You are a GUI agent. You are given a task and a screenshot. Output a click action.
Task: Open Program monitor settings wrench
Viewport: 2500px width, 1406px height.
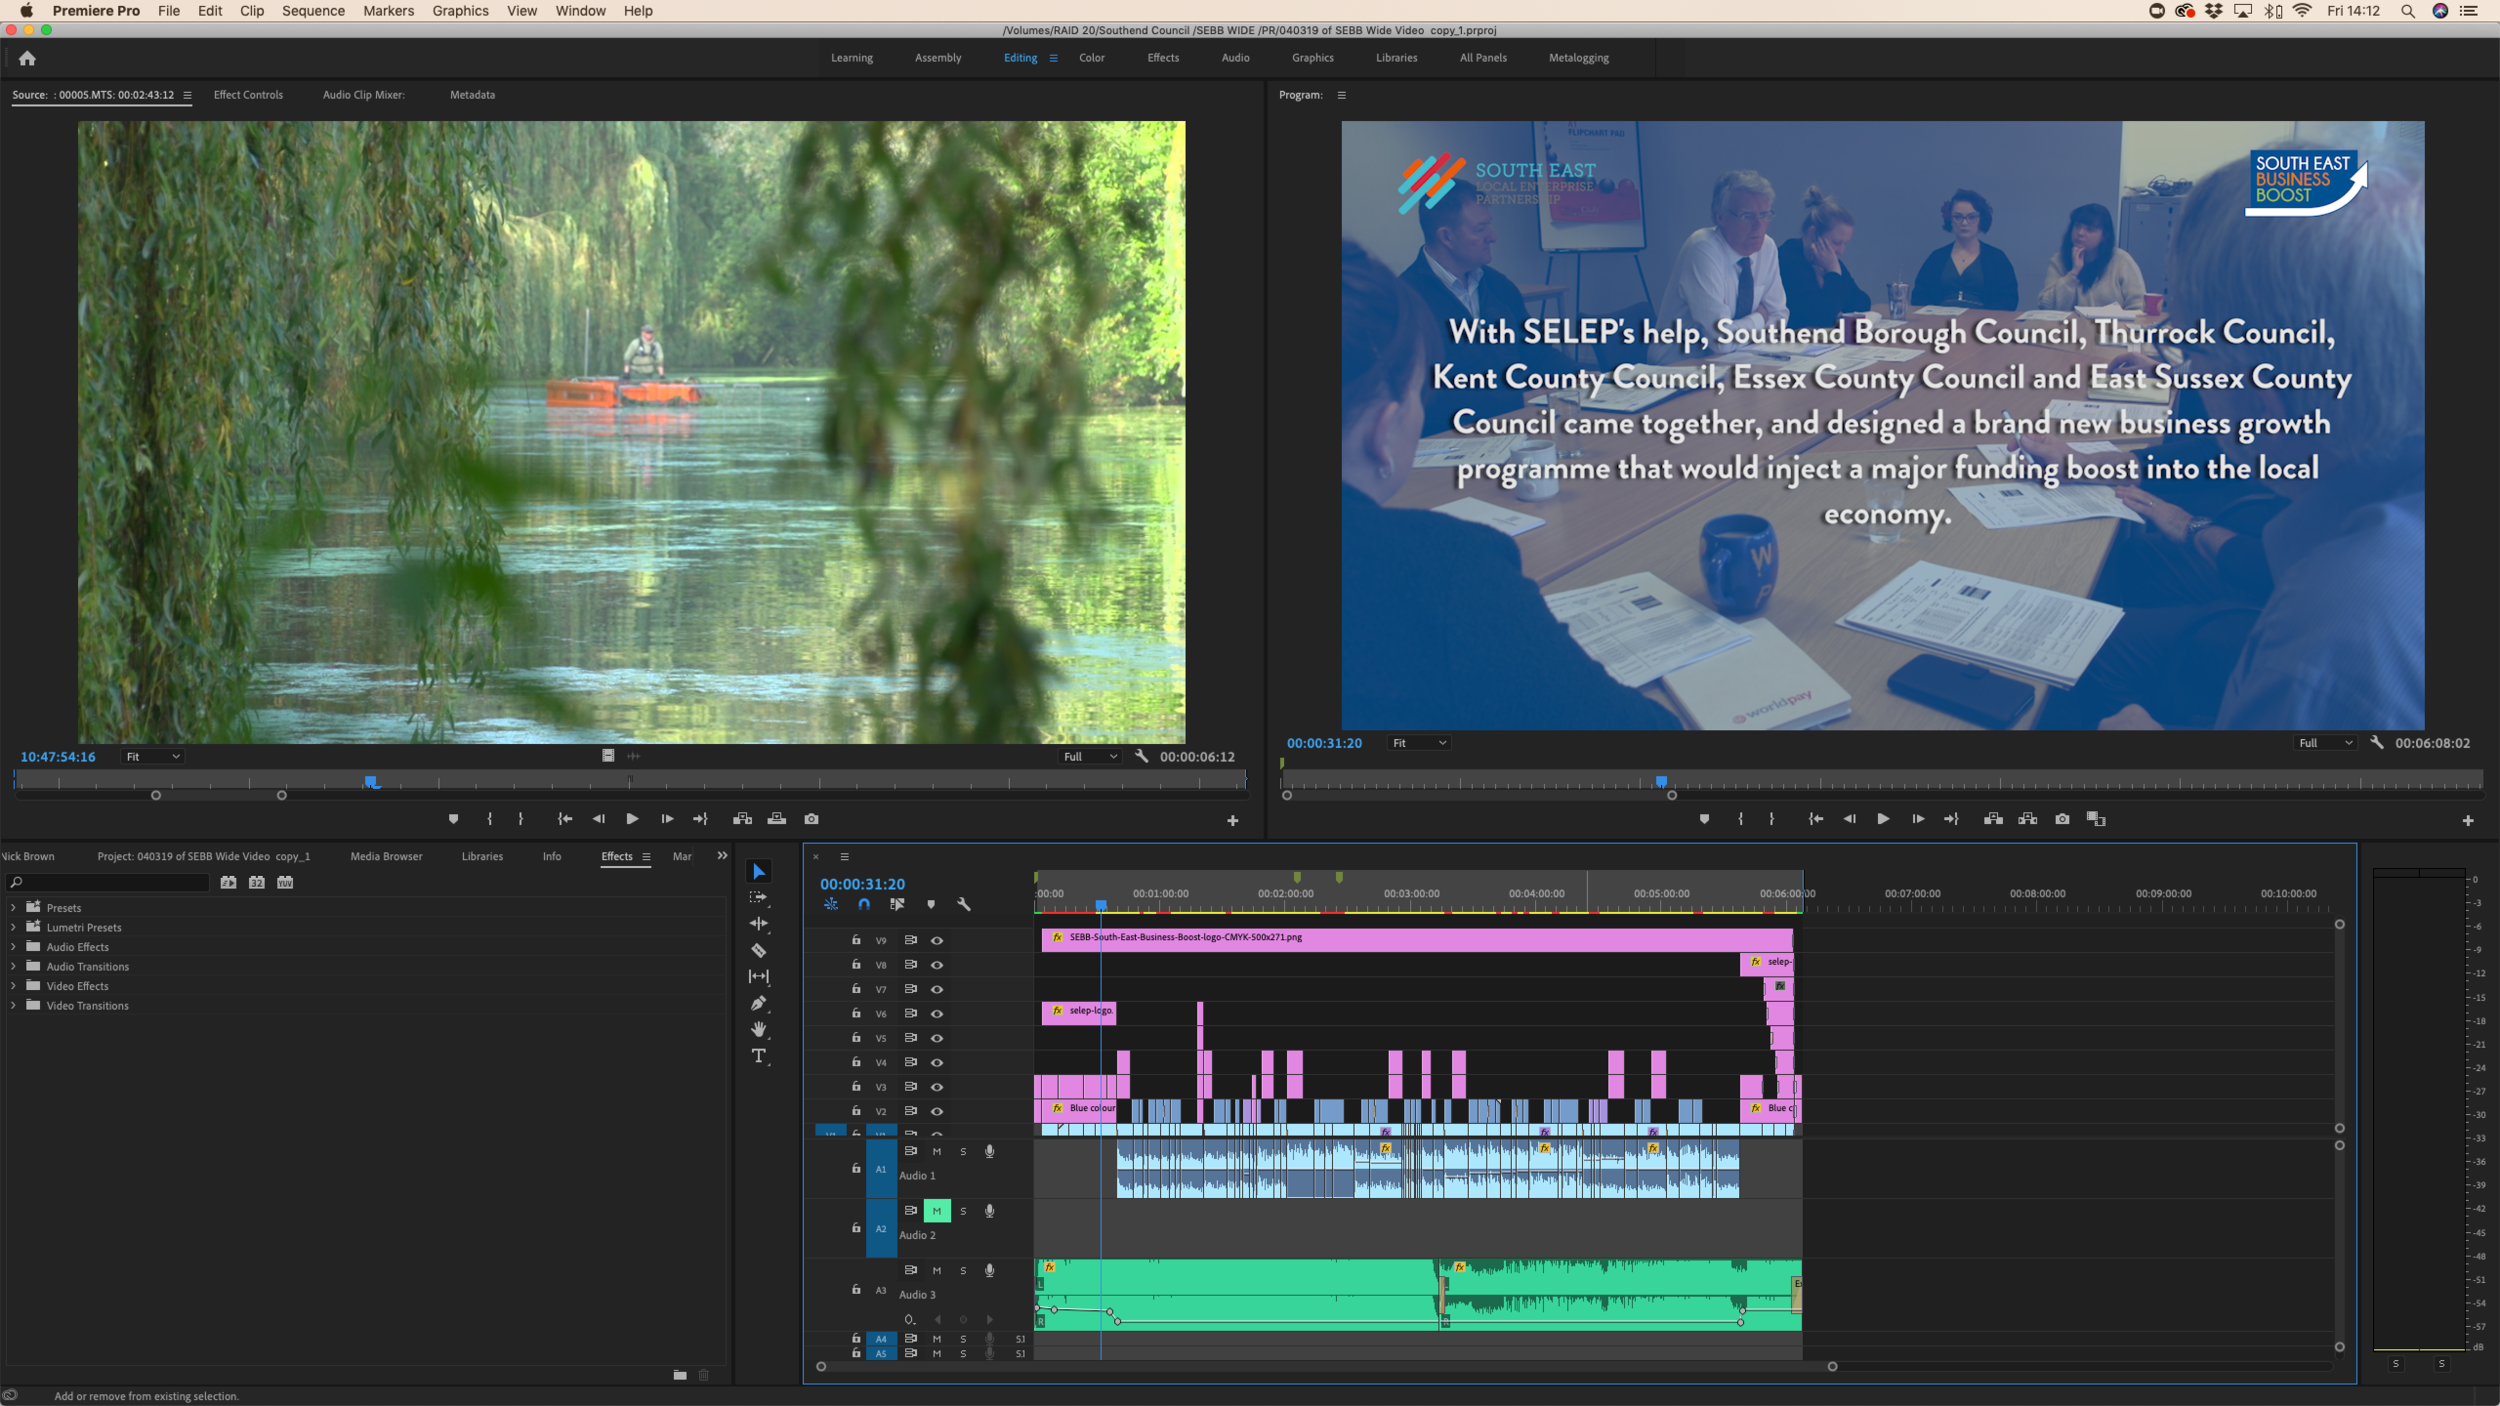(x=2377, y=743)
